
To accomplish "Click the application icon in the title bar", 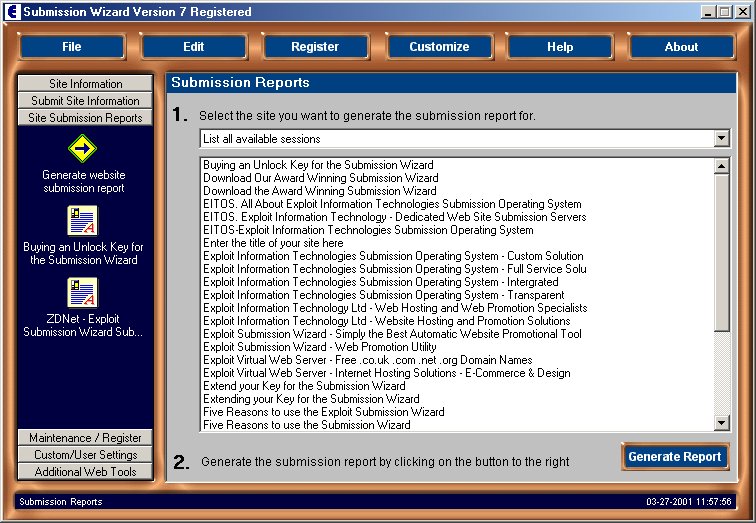I will point(12,12).
